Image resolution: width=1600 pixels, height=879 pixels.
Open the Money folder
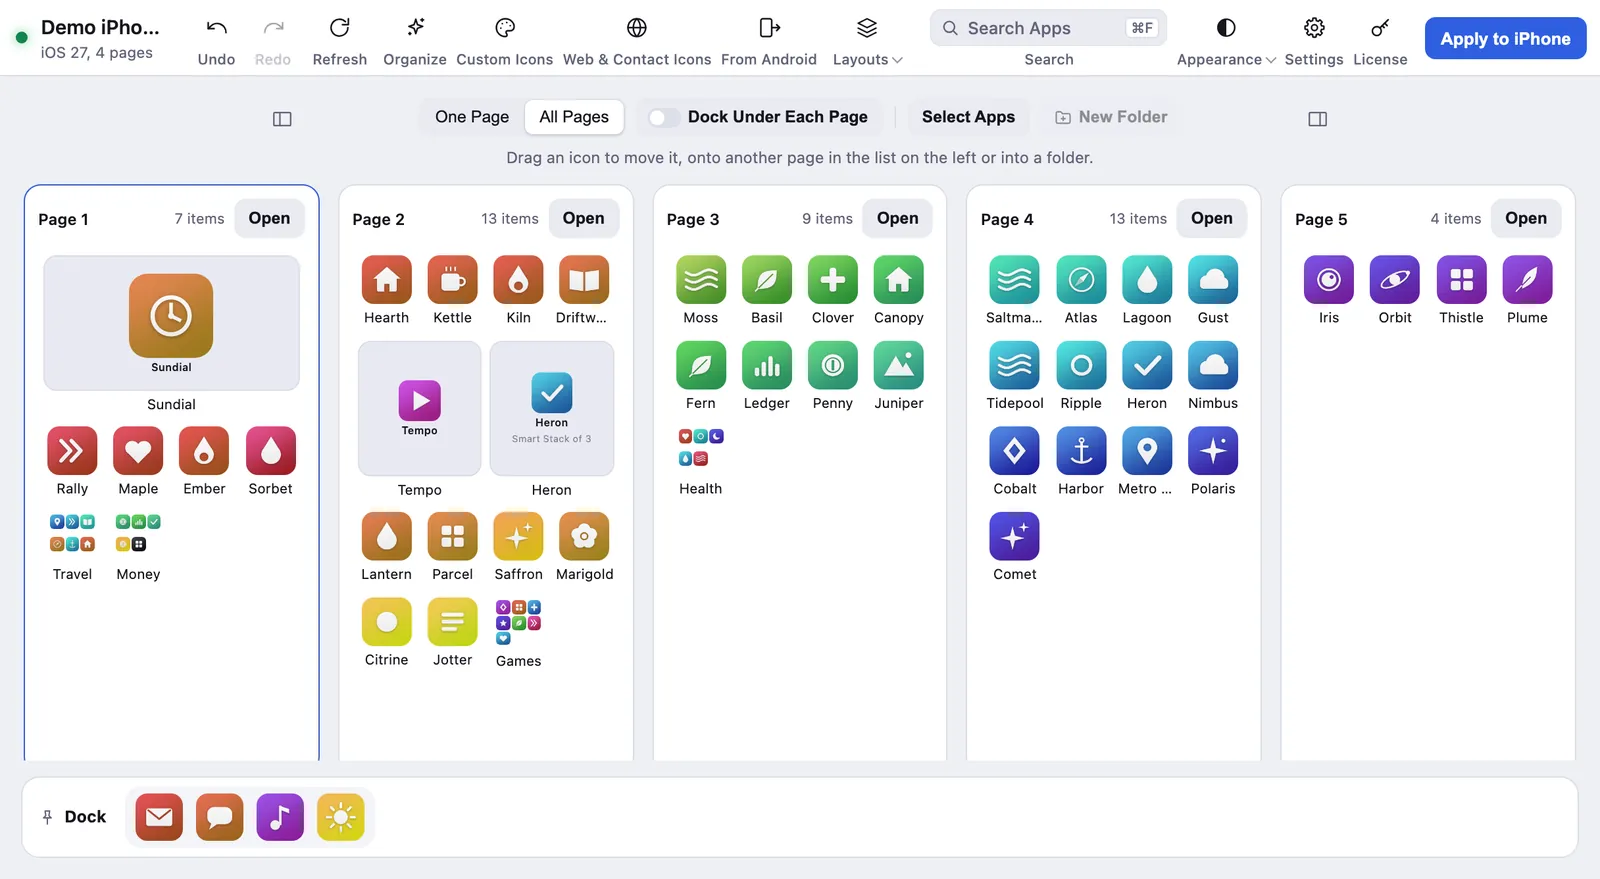pyautogui.click(x=138, y=533)
